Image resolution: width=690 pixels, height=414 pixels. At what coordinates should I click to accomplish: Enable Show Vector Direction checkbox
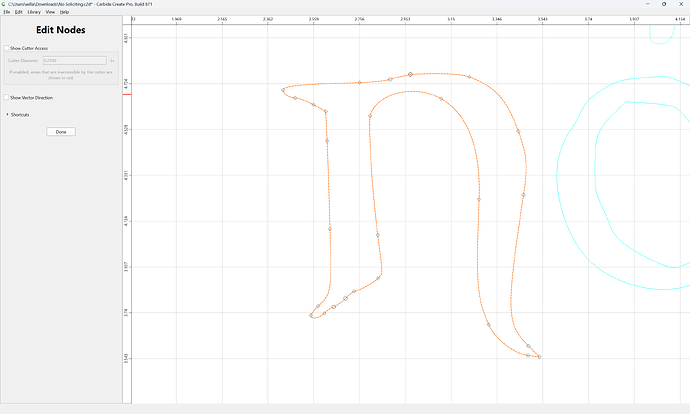coord(6,97)
